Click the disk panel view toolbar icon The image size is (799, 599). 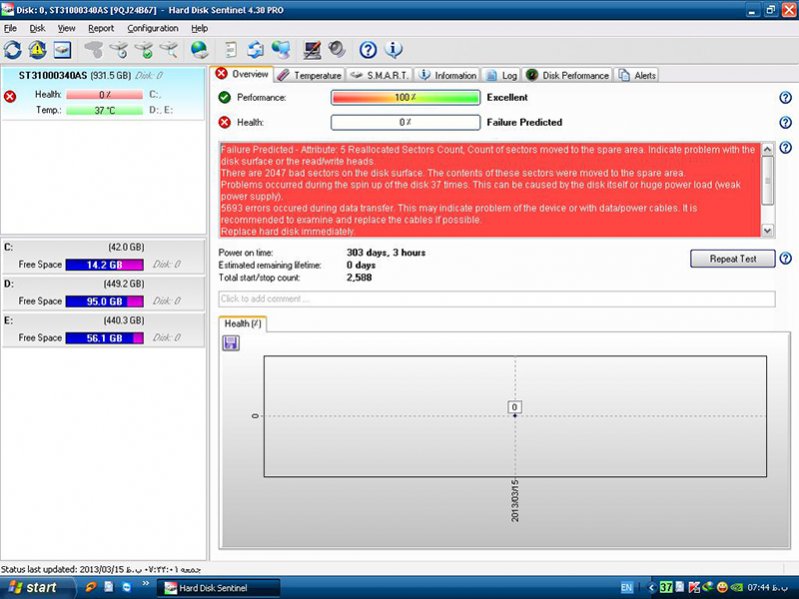(62, 50)
